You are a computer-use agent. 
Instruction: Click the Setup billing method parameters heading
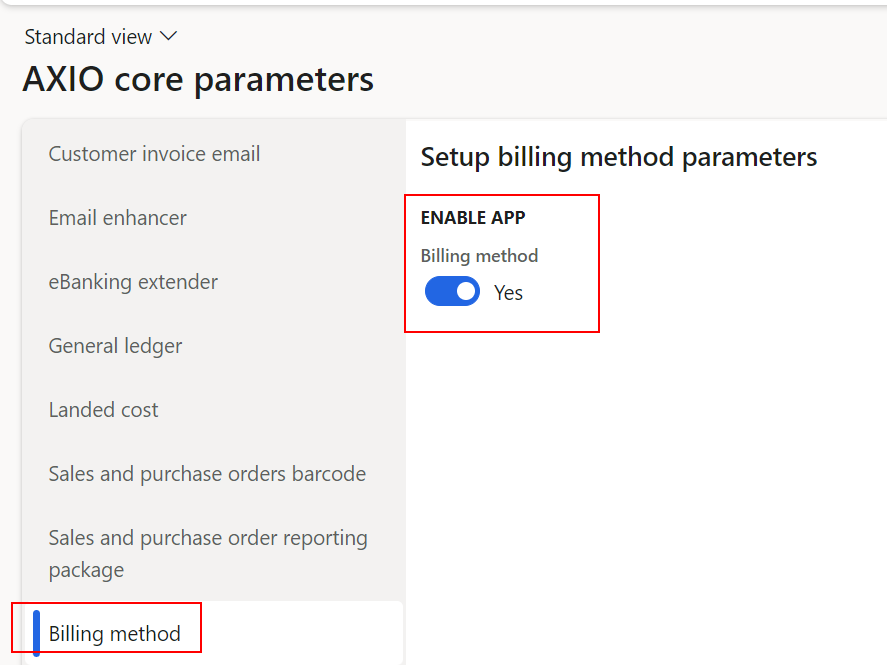tap(619, 157)
